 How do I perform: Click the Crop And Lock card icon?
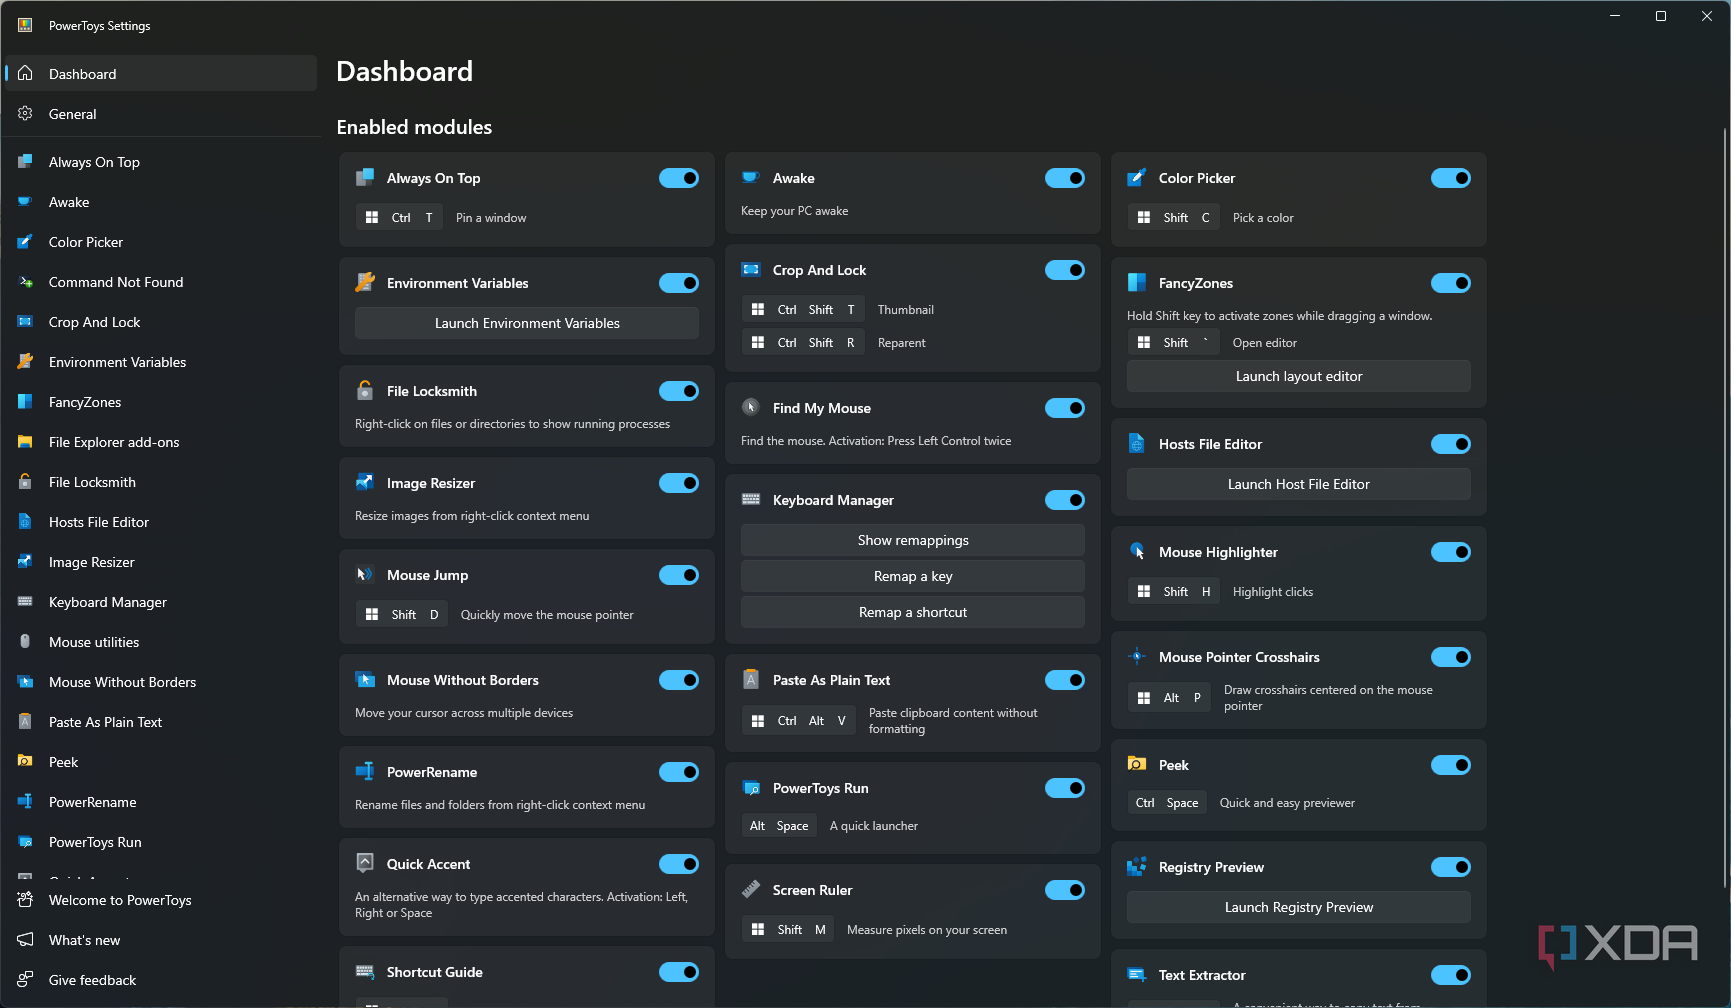(751, 270)
